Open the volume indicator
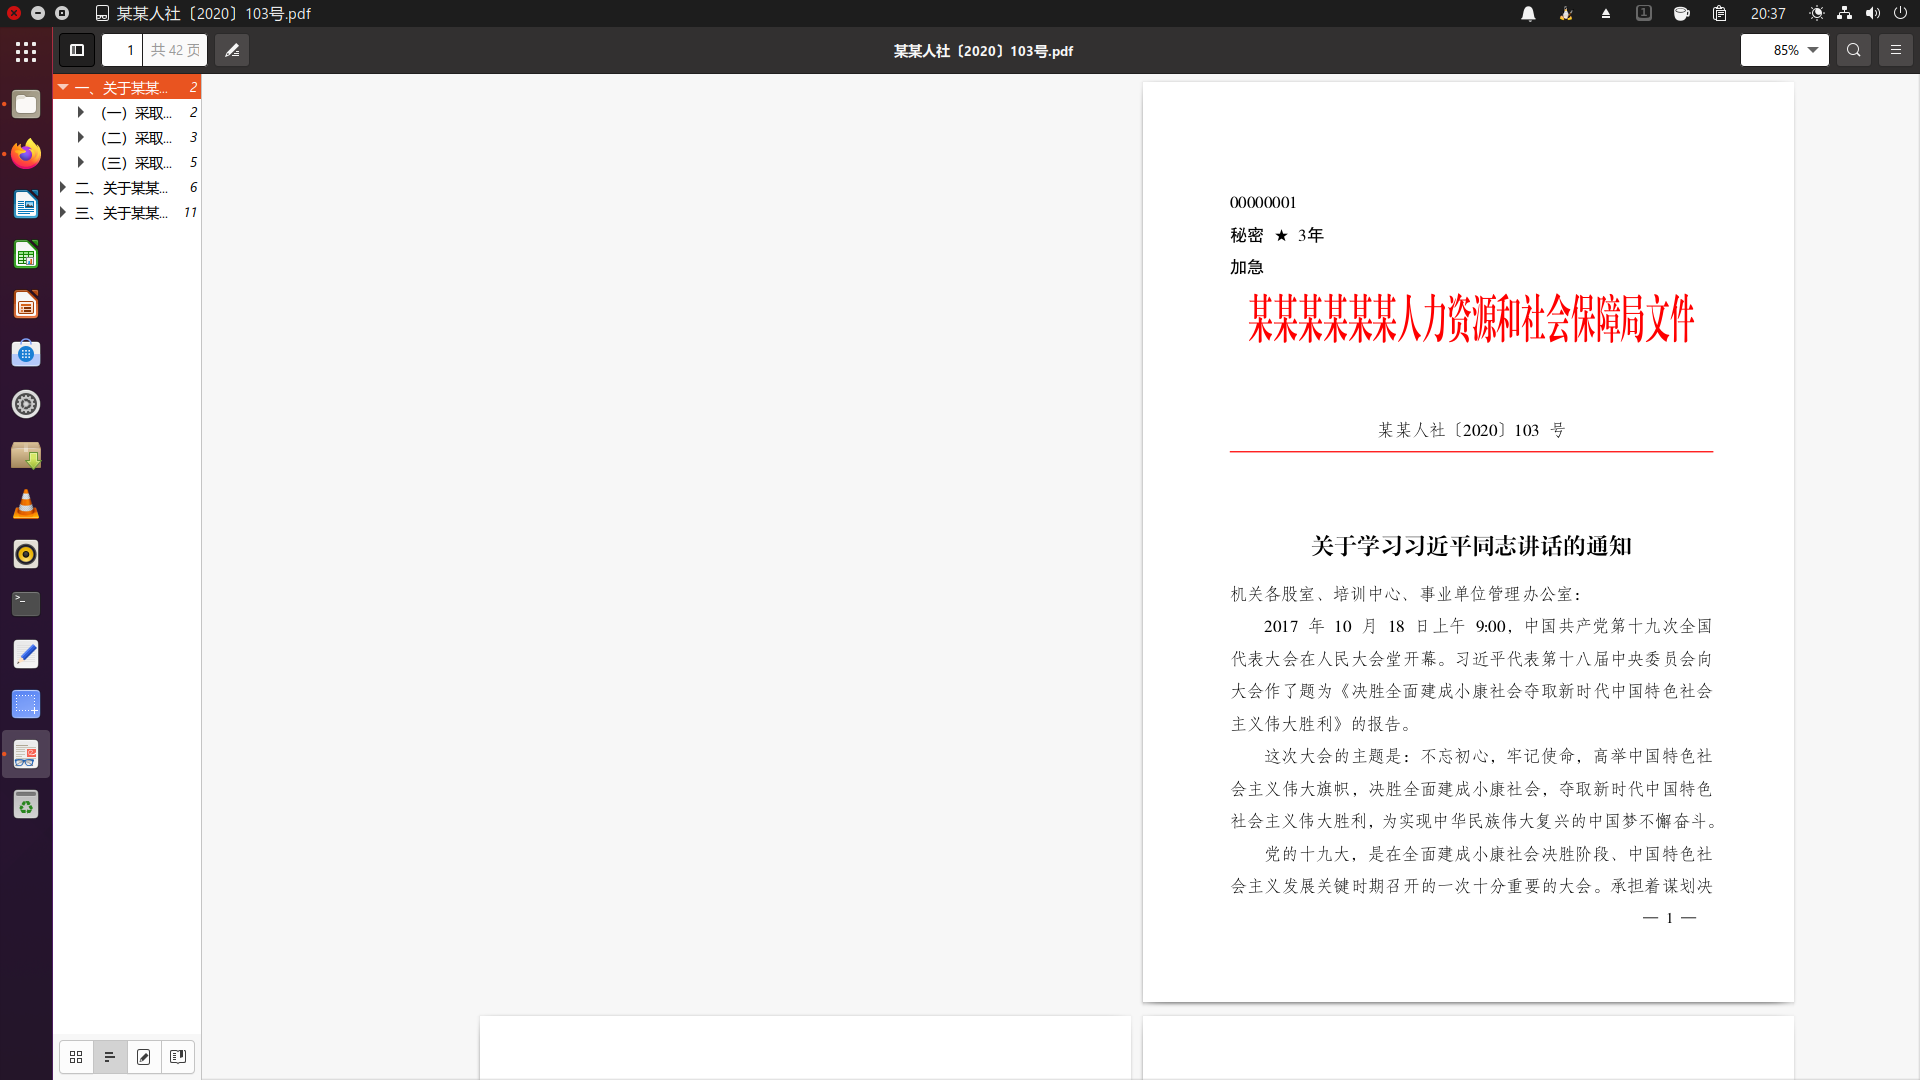The width and height of the screenshot is (1920, 1080). tap(1872, 13)
